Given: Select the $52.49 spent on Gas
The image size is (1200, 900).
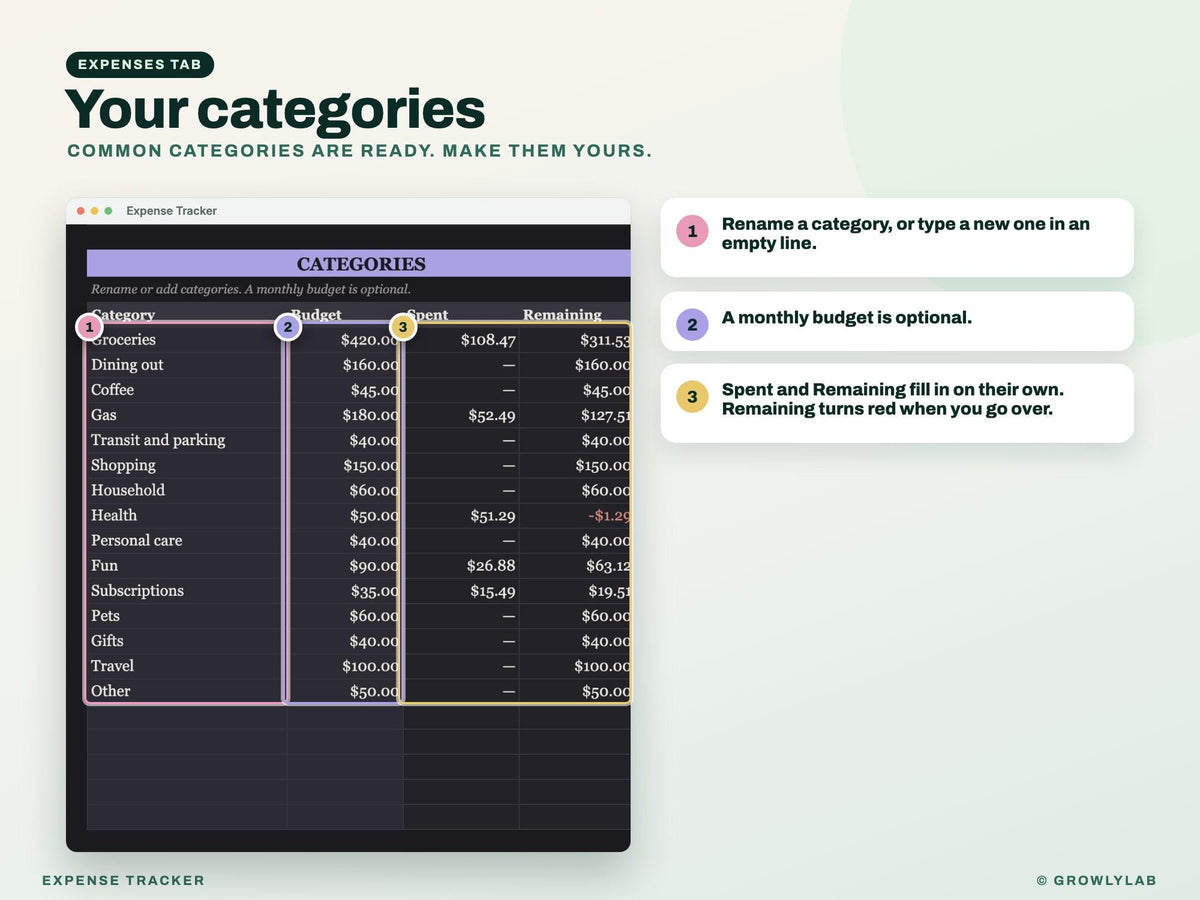Looking at the screenshot, I should click(x=461, y=415).
